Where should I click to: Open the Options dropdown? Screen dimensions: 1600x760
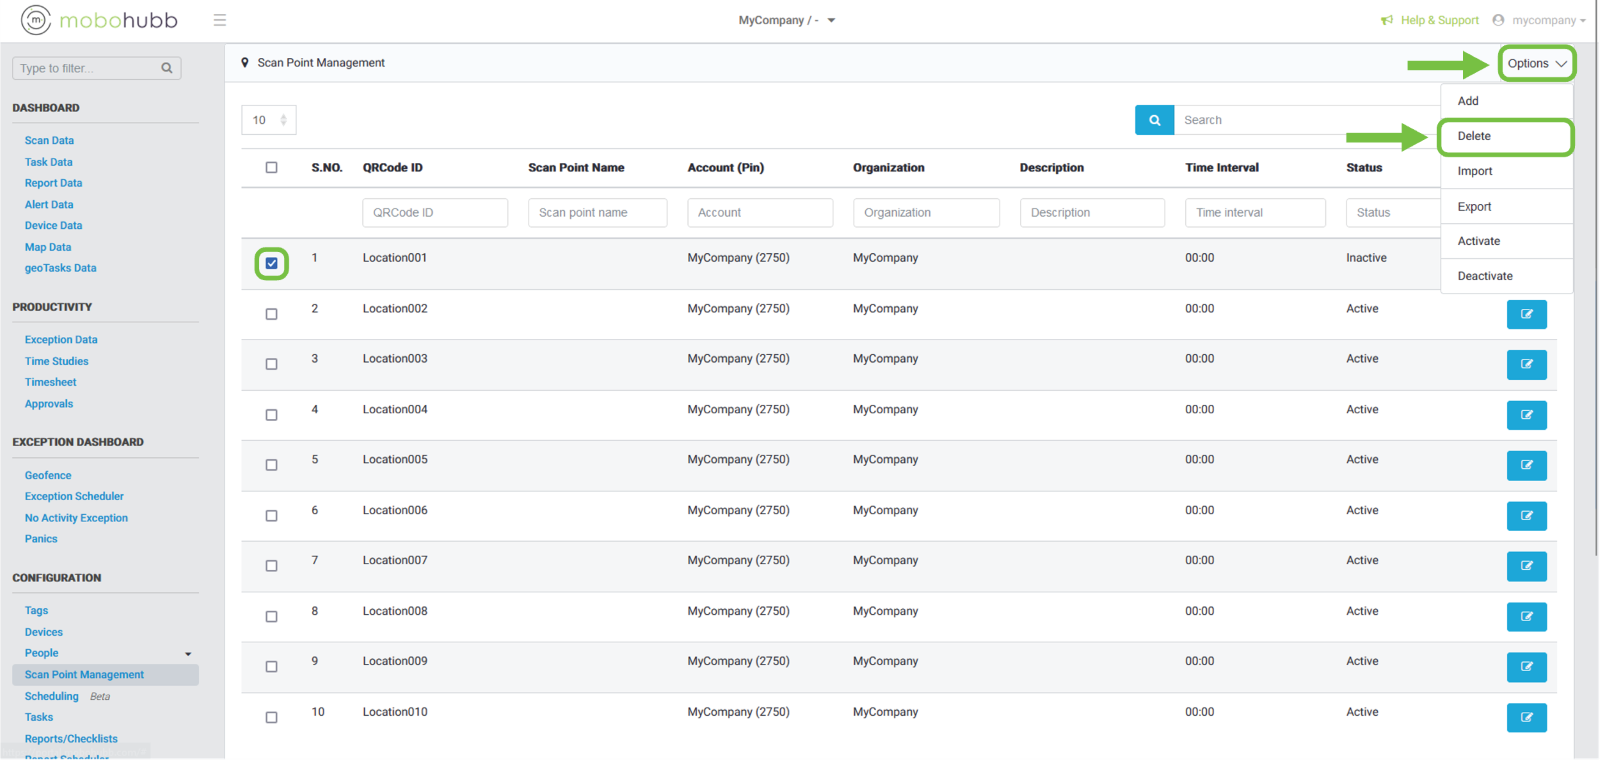tap(1536, 63)
